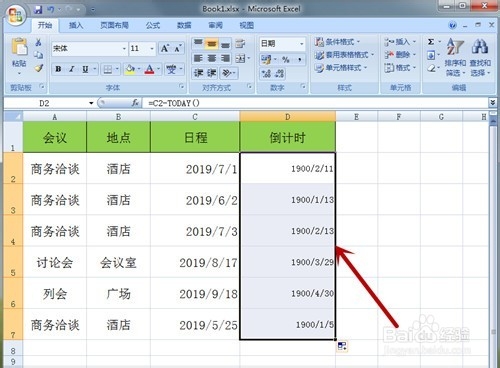Click the round Office button

(x=16, y=15)
